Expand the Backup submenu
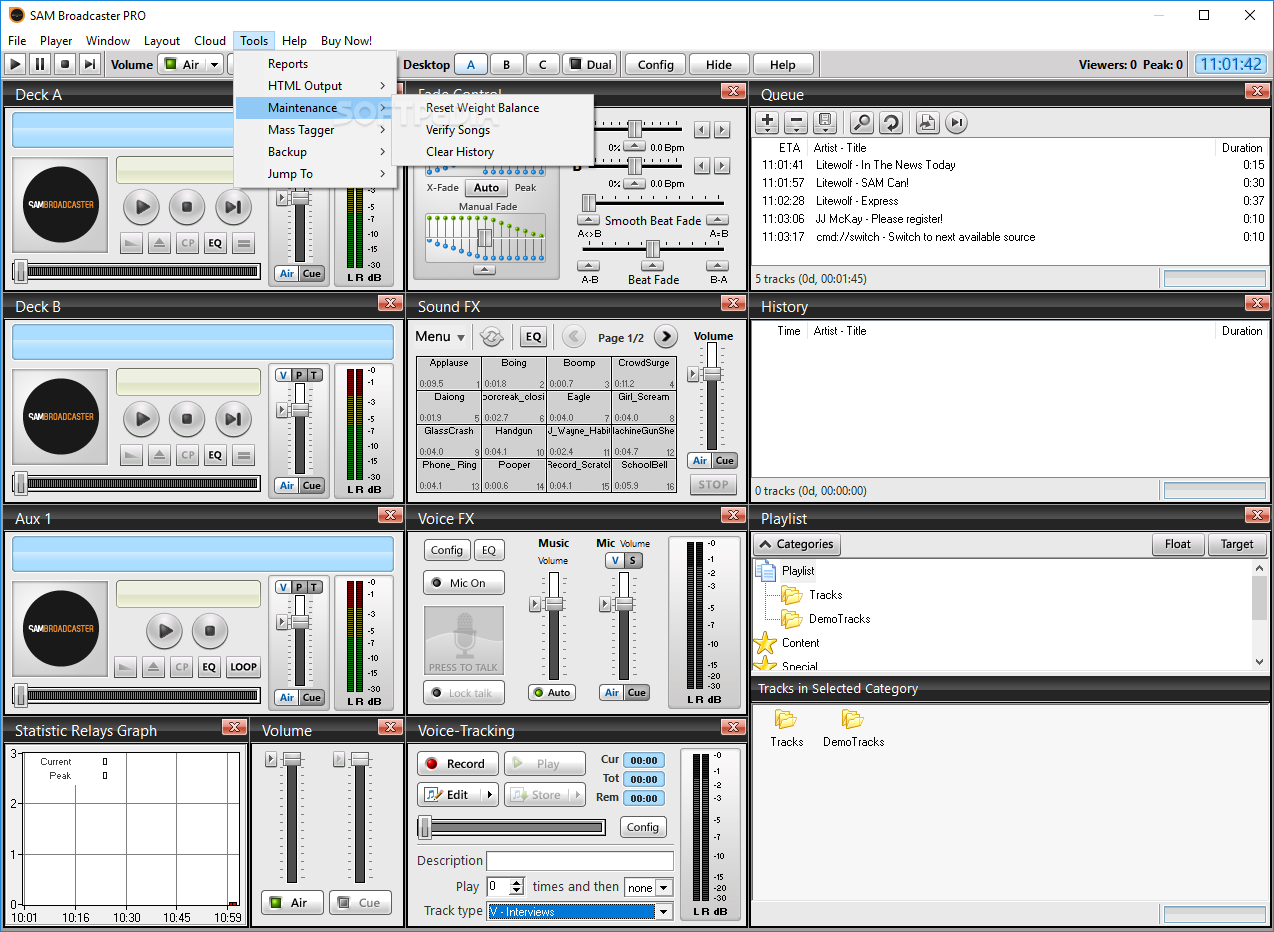The width and height of the screenshot is (1274, 932). pyautogui.click(x=316, y=152)
